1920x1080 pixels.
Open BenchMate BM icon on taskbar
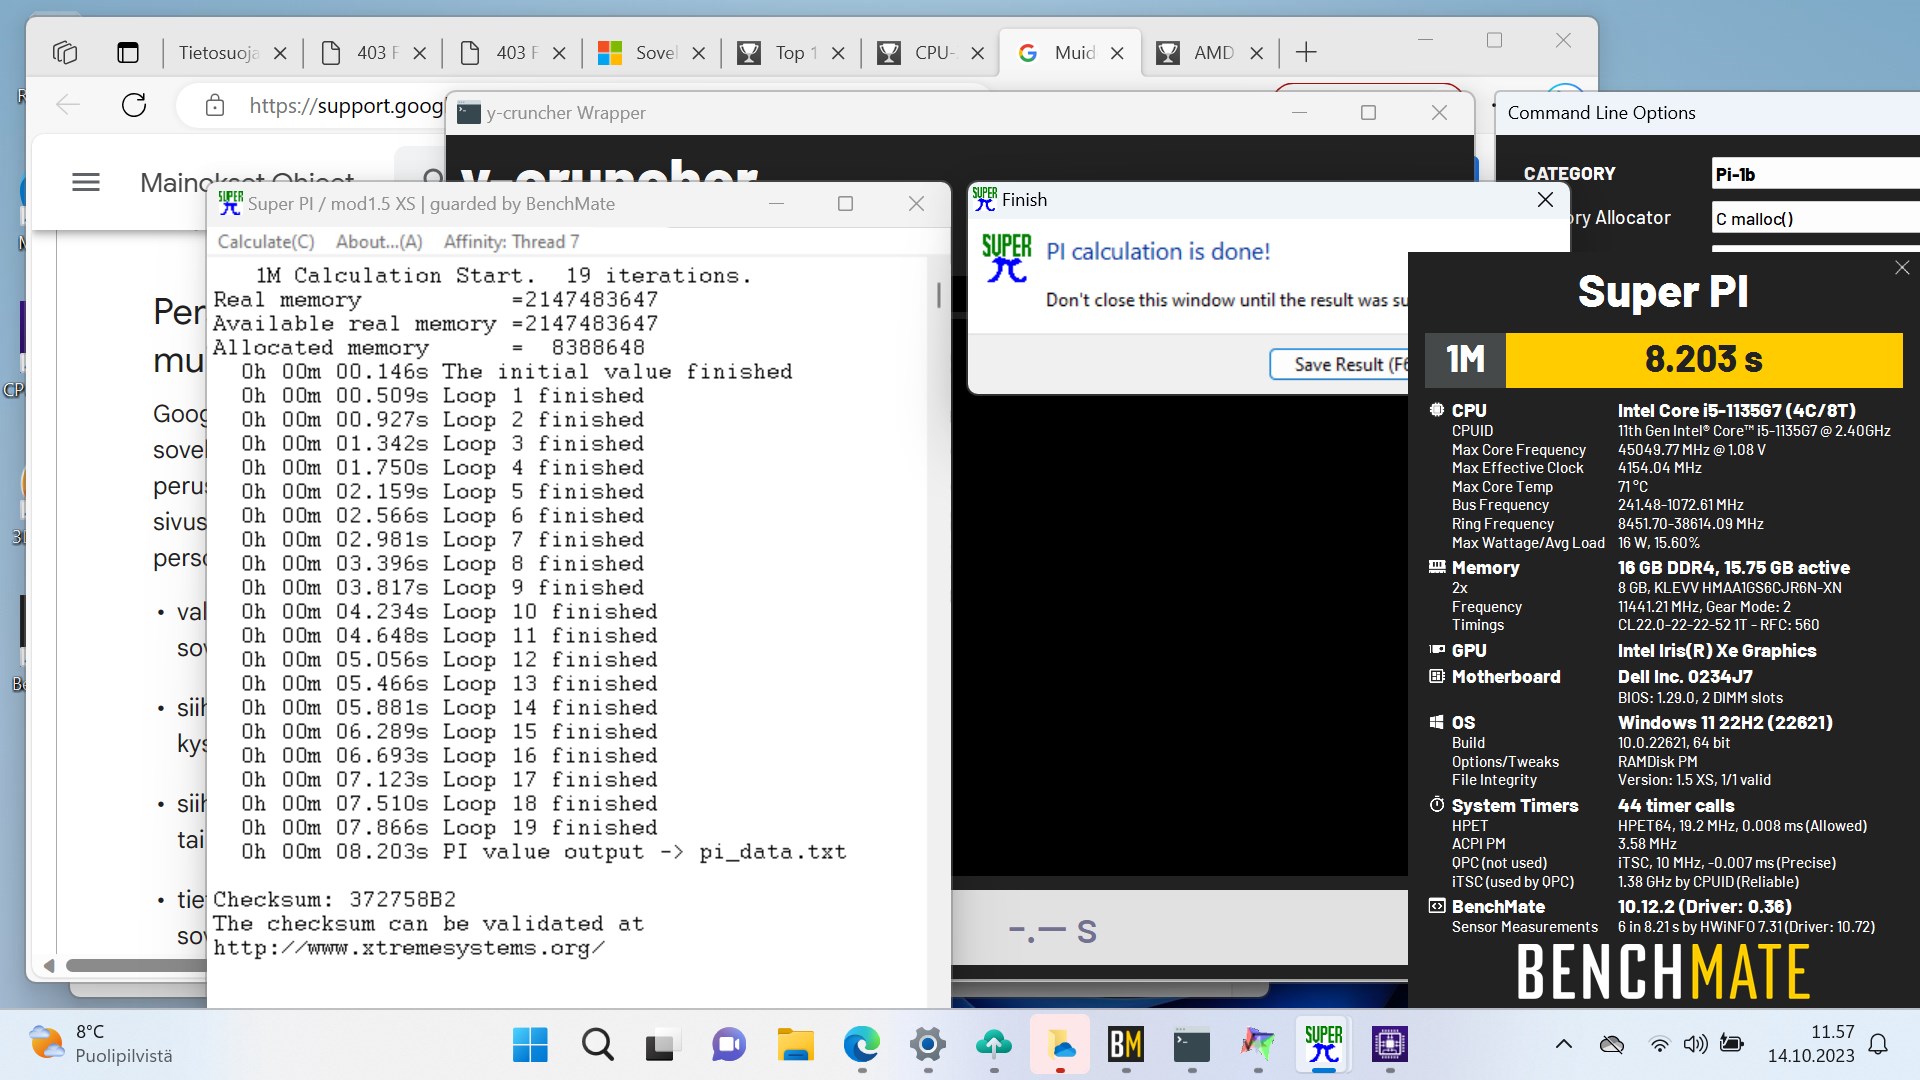point(1125,1045)
